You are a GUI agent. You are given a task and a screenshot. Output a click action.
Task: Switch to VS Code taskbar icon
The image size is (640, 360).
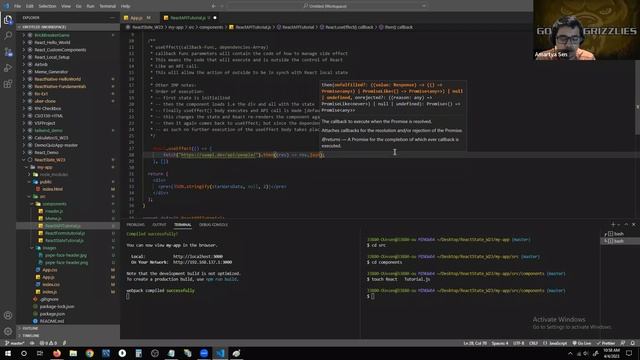(220, 353)
